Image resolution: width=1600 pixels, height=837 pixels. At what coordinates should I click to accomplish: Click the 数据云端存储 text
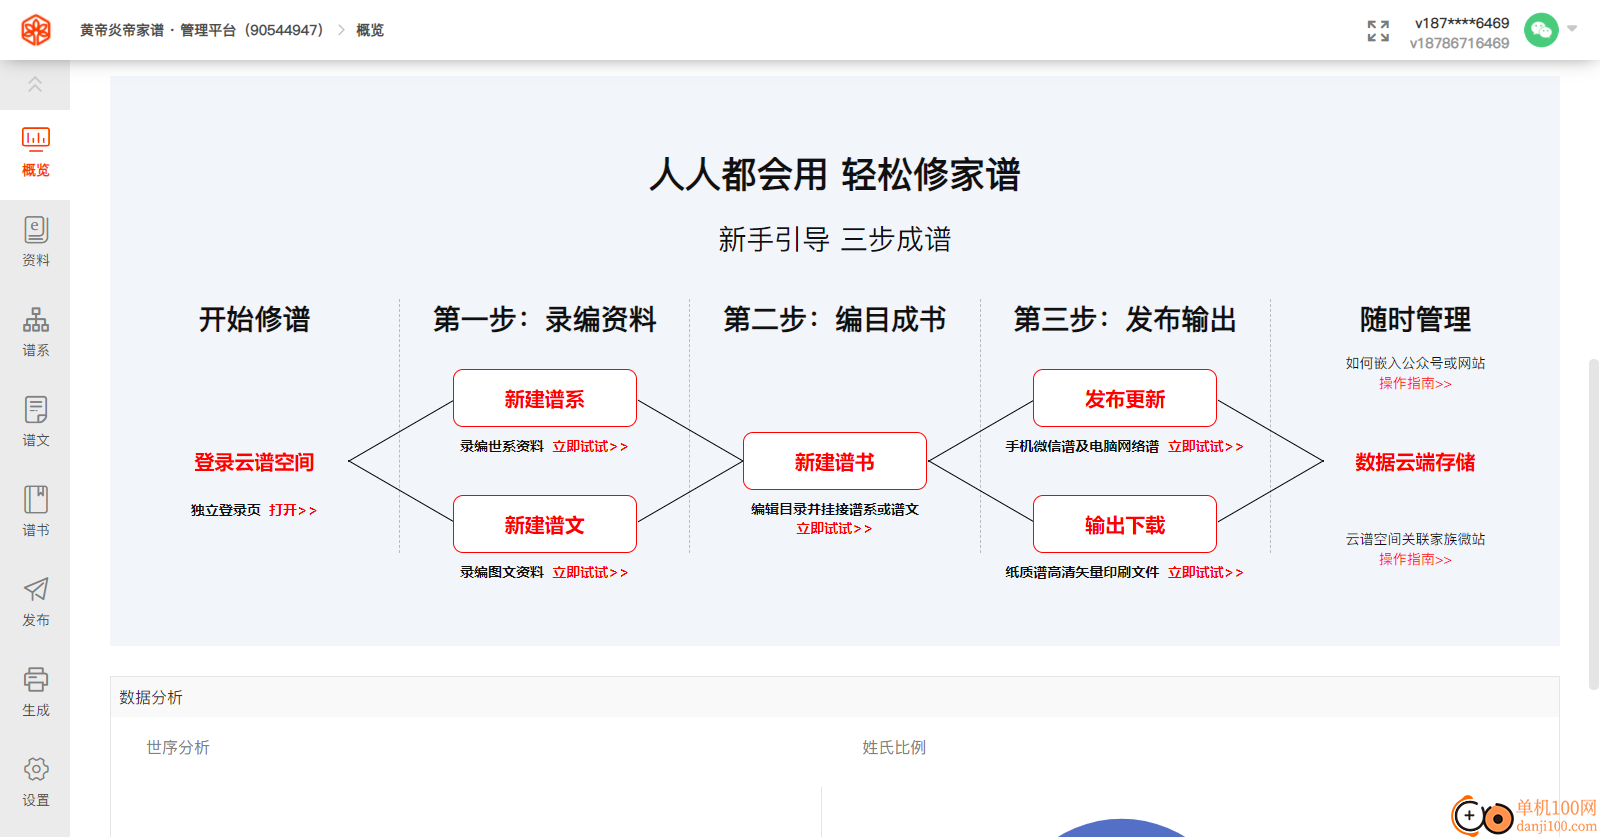point(1415,462)
